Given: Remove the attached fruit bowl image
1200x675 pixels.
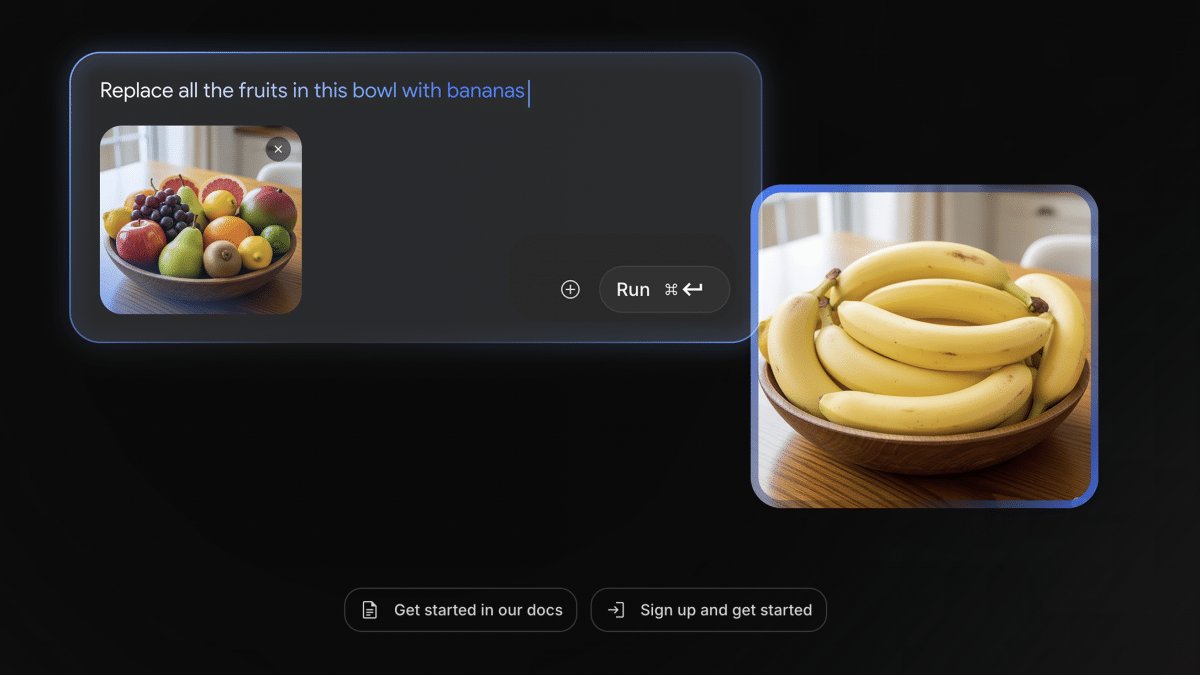Looking at the screenshot, I should tap(278, 149).
